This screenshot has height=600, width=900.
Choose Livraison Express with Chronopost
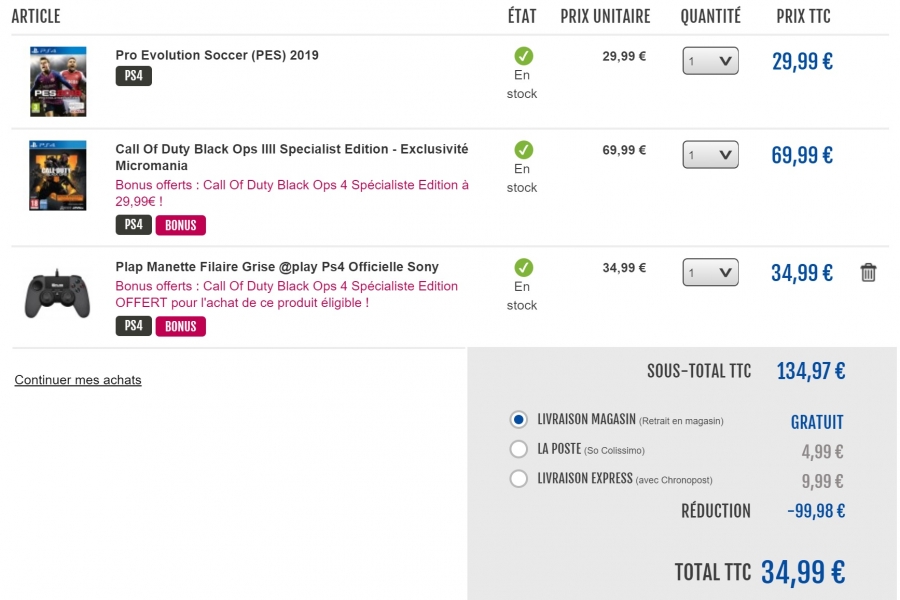coord(518,478)
